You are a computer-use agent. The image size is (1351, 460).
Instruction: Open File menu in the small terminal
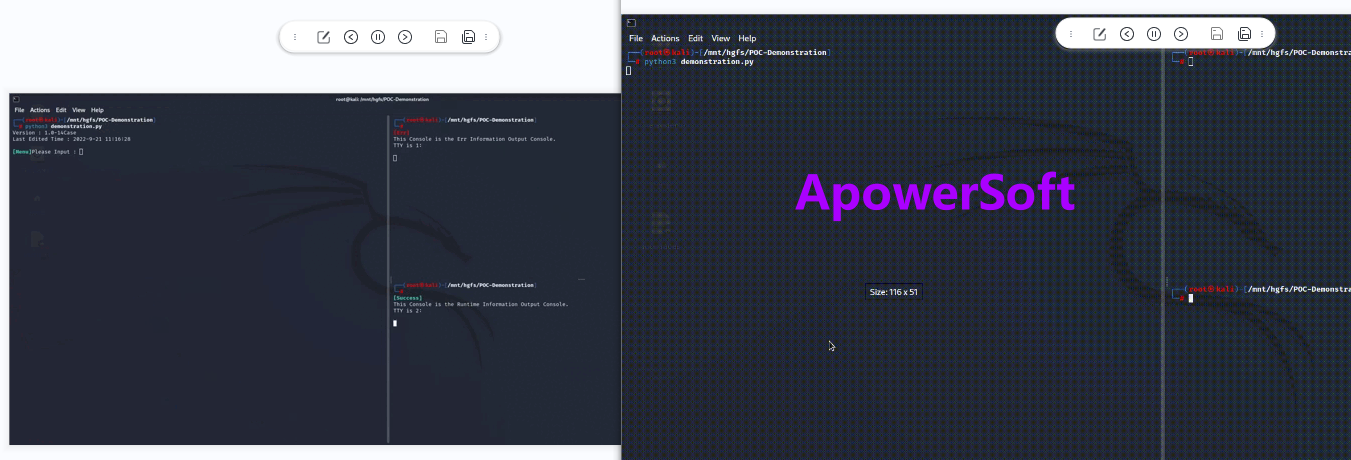[x=19, y=110]
